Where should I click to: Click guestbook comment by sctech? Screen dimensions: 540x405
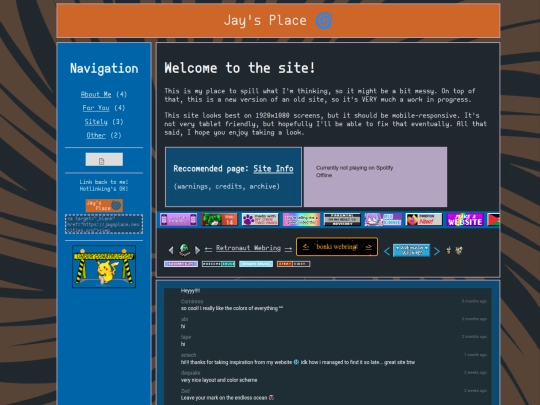[x=298, y=362]
